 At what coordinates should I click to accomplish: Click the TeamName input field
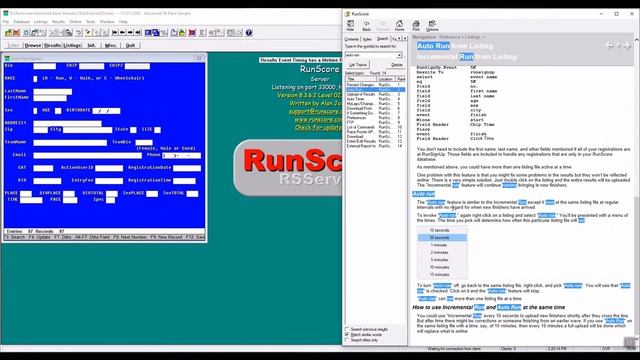point(70,142)
